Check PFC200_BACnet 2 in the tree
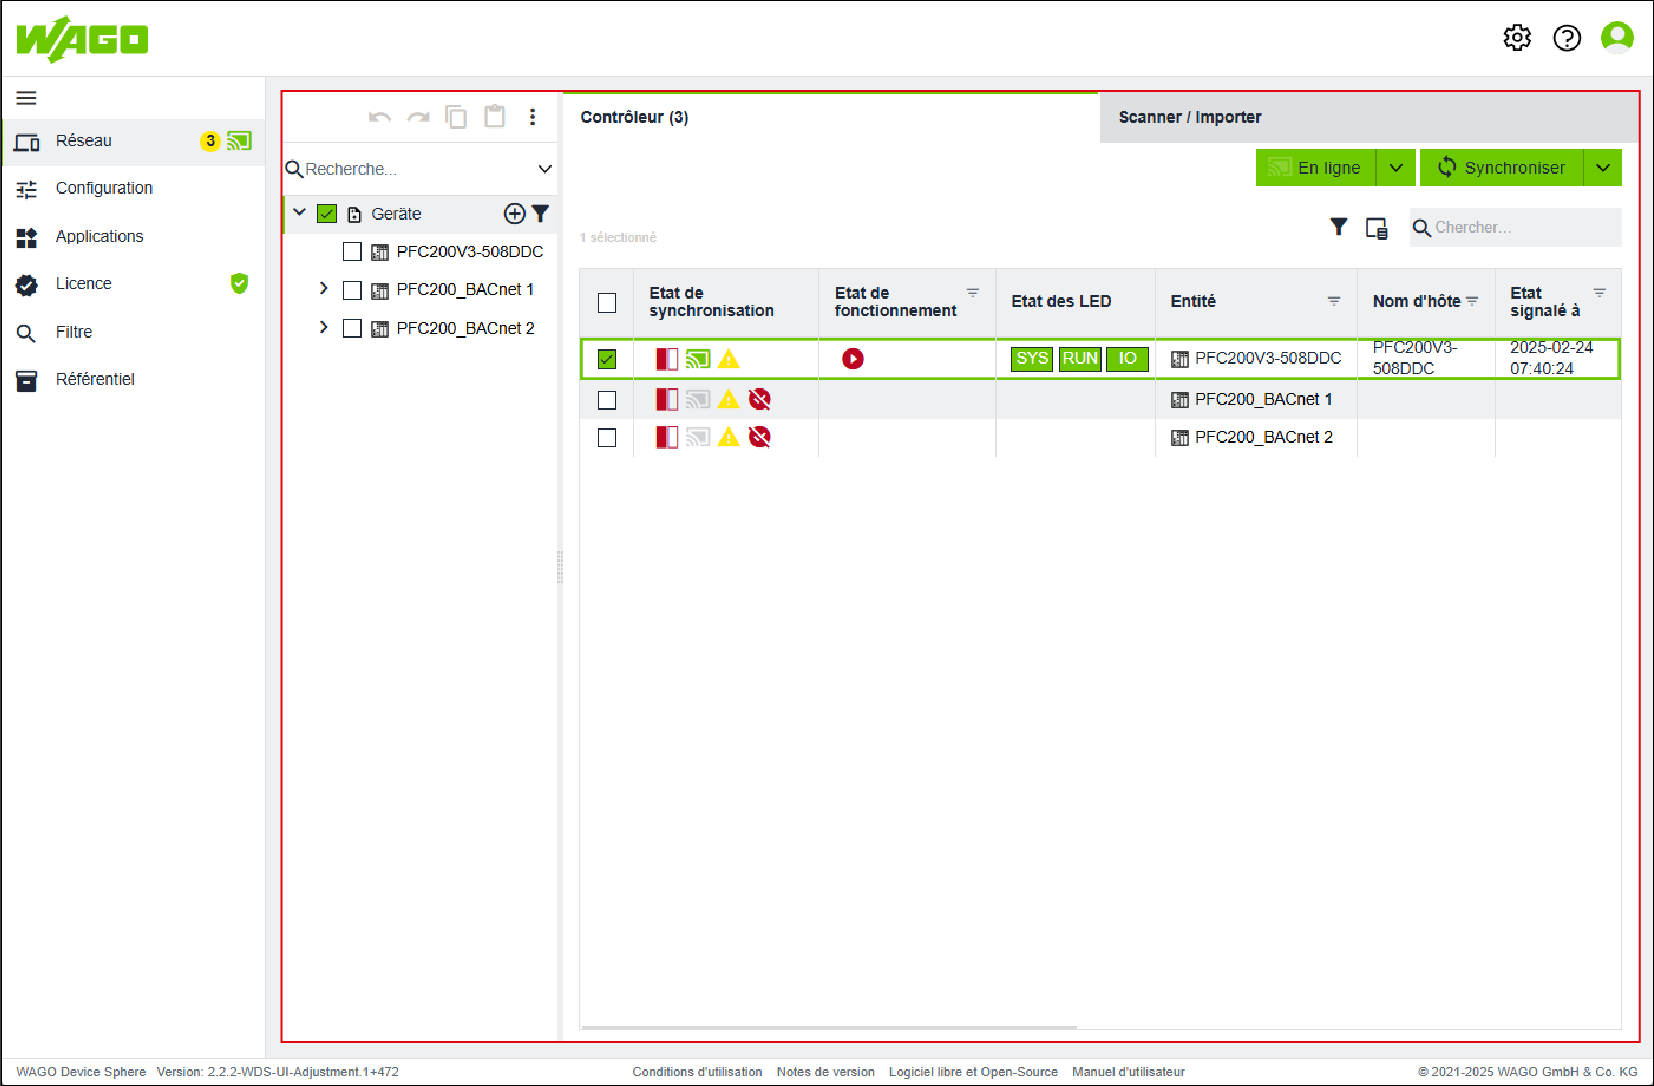The width and height of the screenshot is (1654, 1086). coord(352,328)
